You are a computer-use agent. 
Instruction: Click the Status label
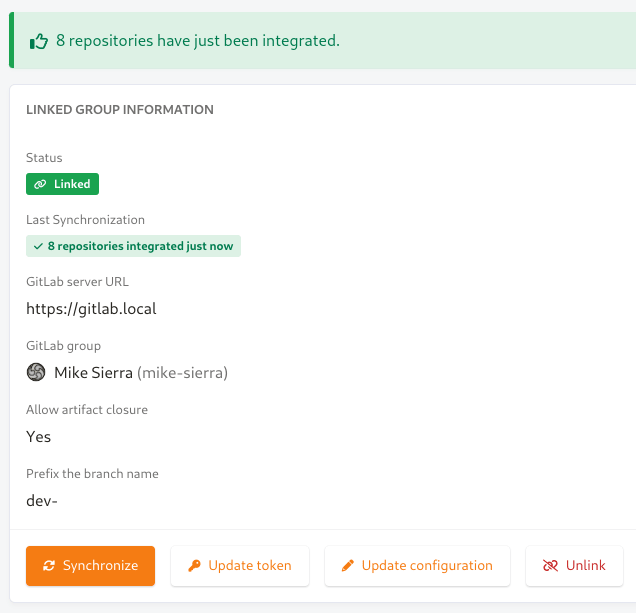44,157
